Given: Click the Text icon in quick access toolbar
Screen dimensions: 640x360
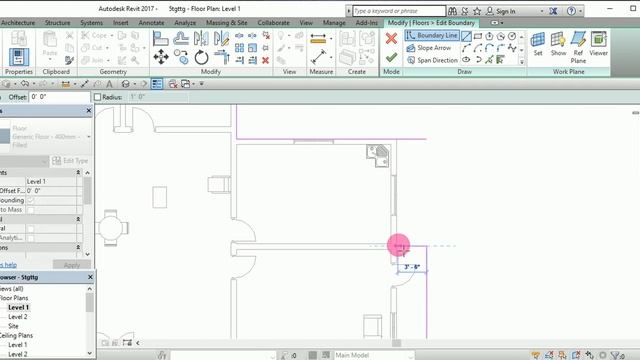Looking at the screenshot, I should (109, 84).
